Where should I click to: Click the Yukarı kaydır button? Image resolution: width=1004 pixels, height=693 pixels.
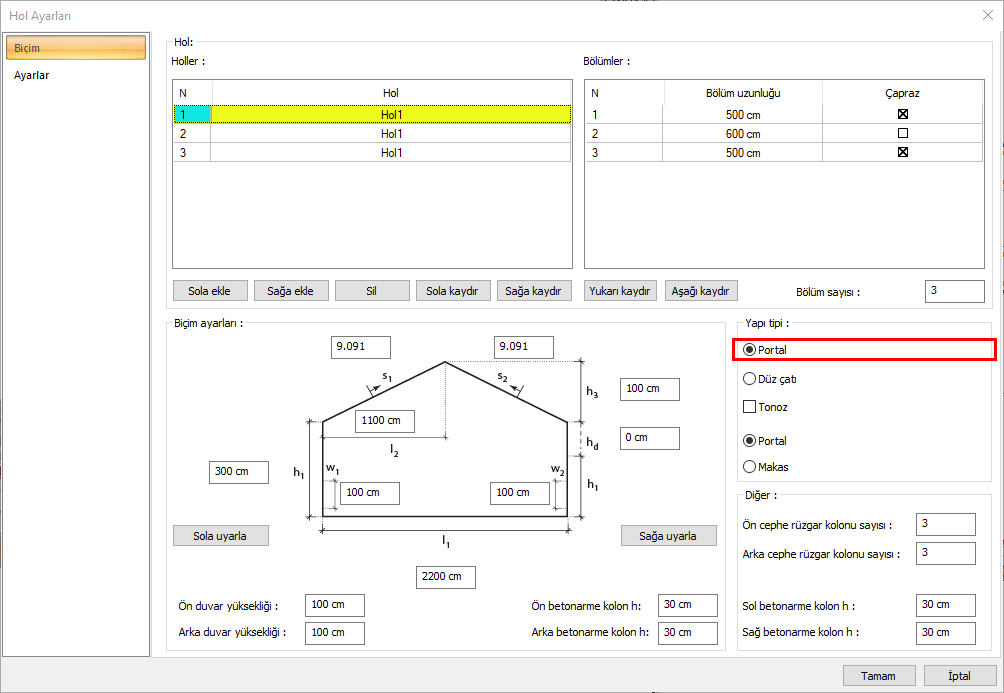click(621, 291)
